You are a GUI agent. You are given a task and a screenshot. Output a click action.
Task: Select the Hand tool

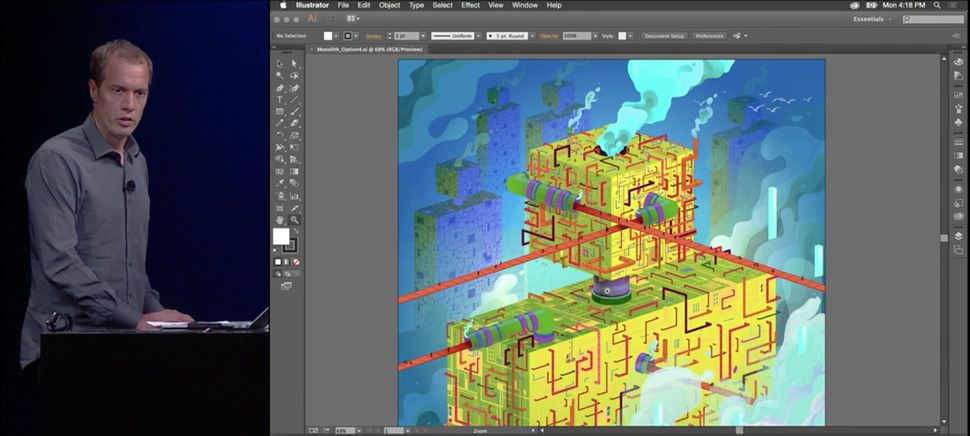click(280, 220)
